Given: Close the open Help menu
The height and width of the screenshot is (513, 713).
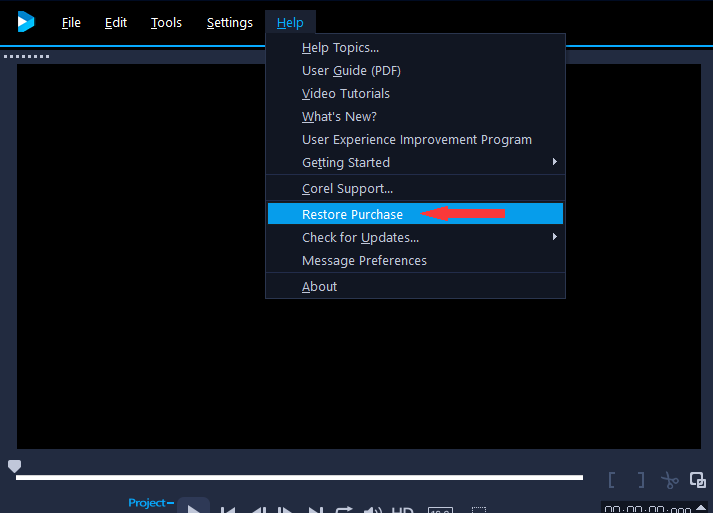Looking at the screenshot, I should click(x=290, y=22).
